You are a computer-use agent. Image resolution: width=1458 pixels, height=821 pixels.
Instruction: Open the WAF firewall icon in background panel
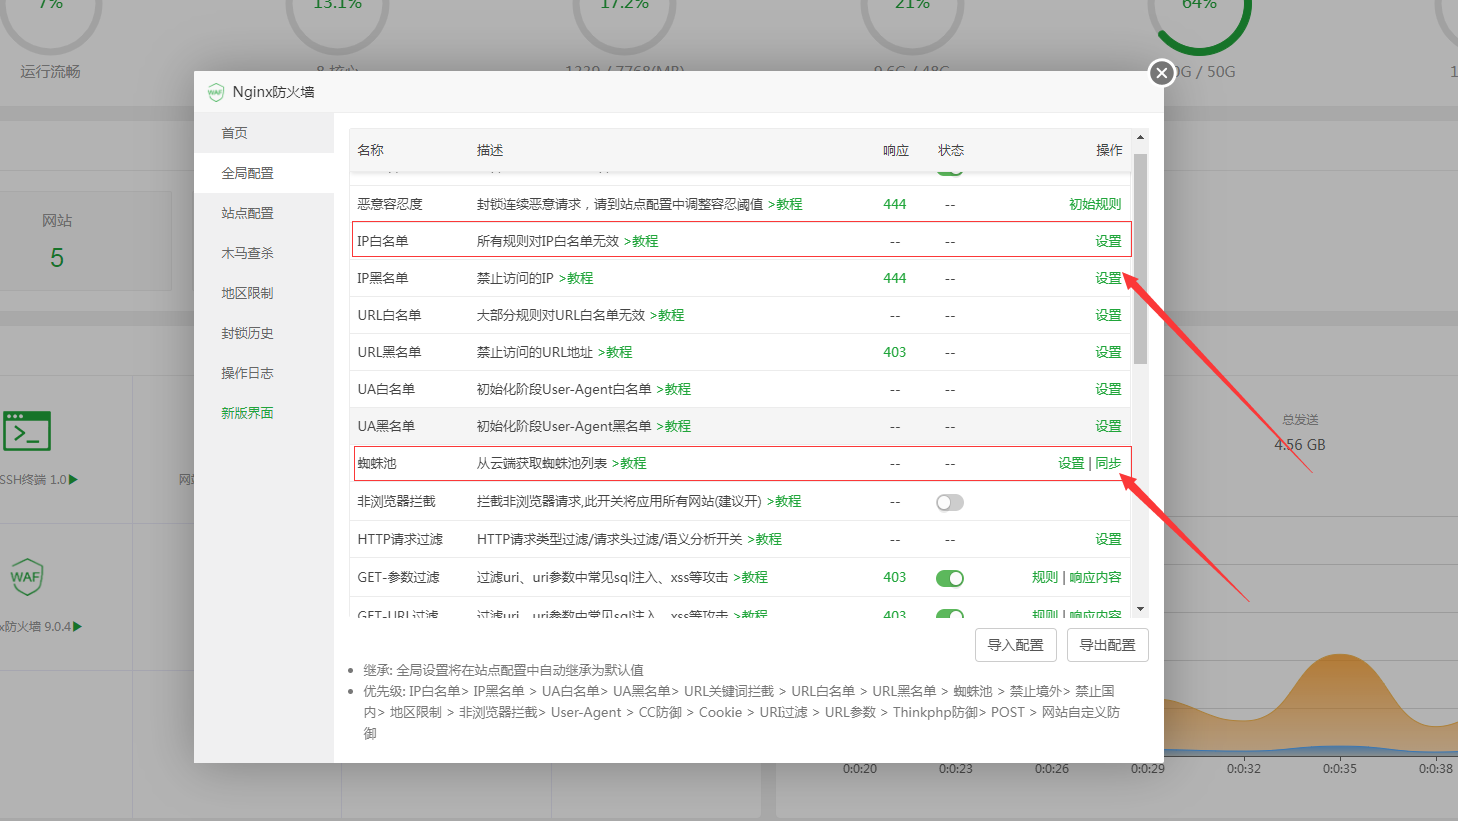(26, 577)
